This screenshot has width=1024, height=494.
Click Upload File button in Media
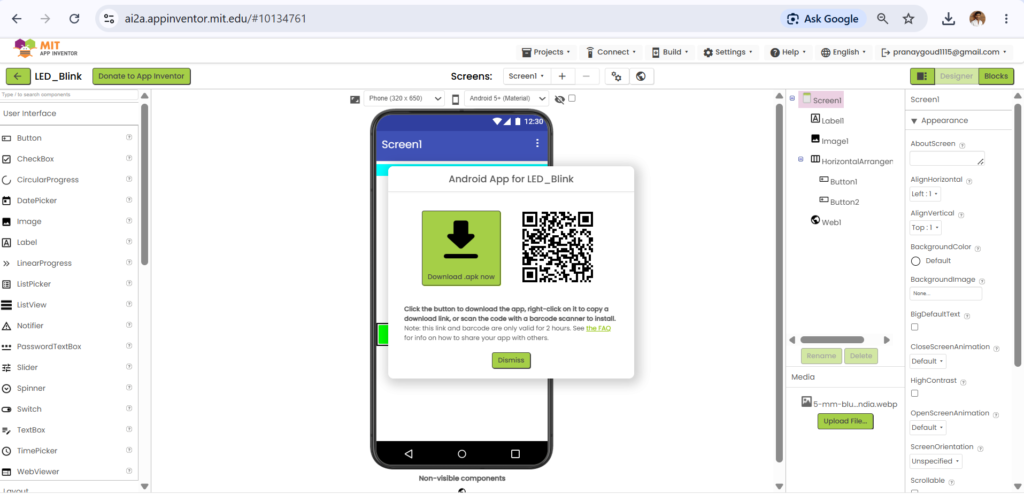click(x=846, y=421)
